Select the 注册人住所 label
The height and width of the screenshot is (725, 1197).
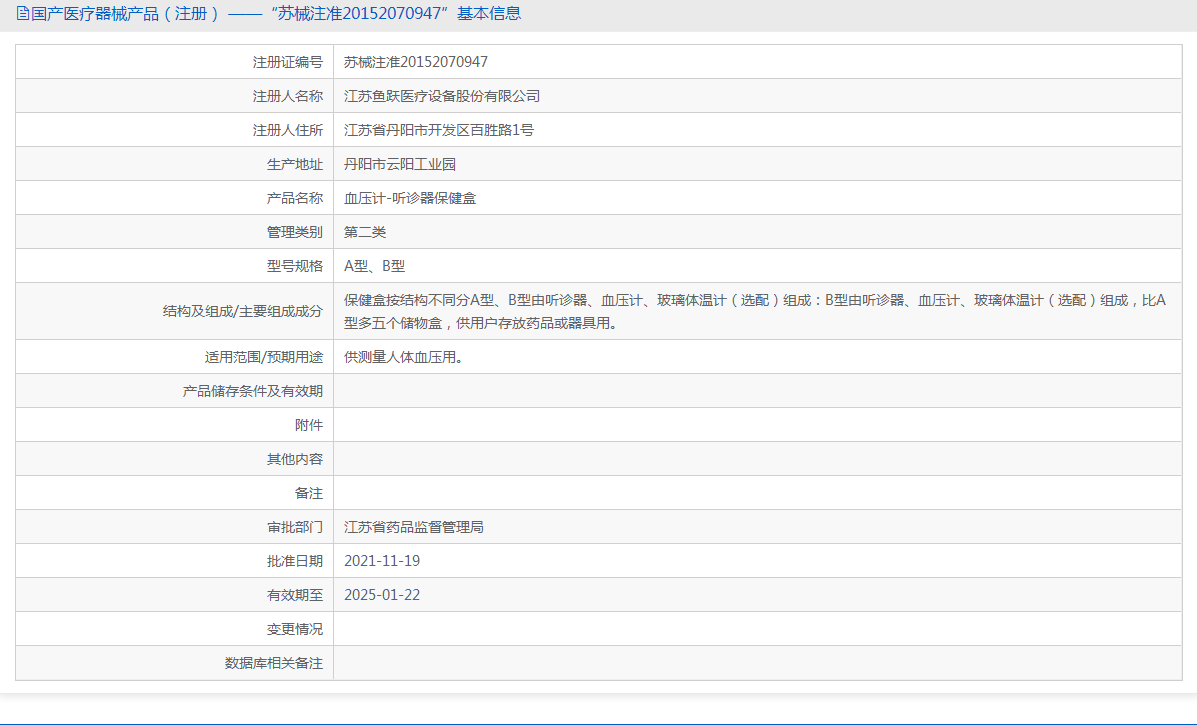[x=288, y=130]
